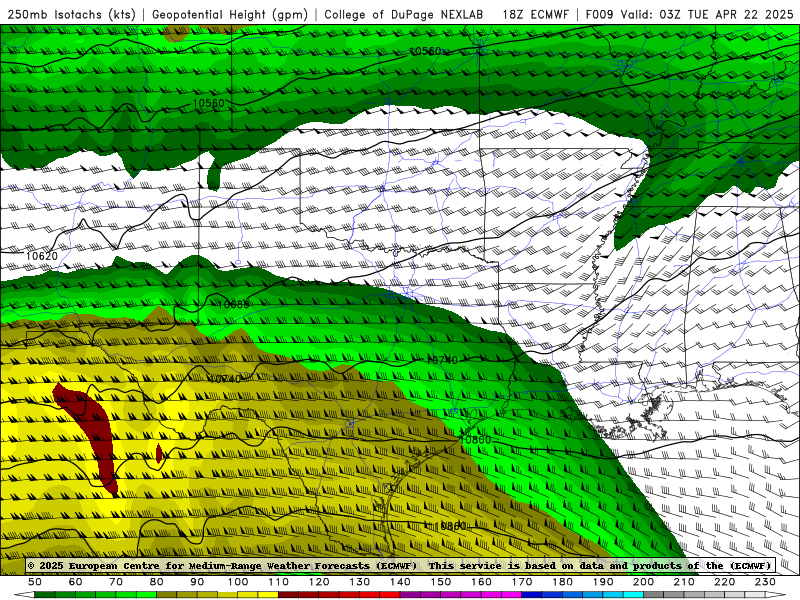Image resolution: width=800 pixels, height=600 pixels.
Task: Click the 'Valid: 03Z TUE APR 22 2025' text
Action: coord(708,14)
